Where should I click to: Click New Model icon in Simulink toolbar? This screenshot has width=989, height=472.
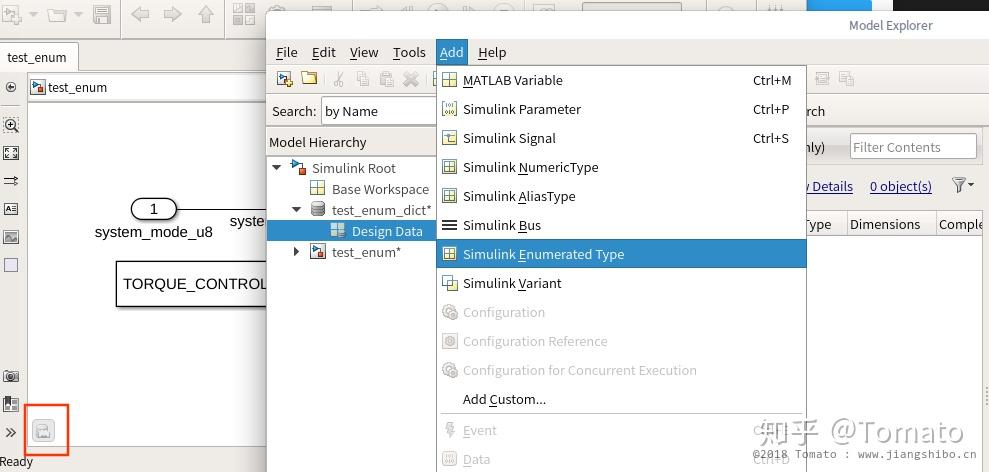pos(13,13)
